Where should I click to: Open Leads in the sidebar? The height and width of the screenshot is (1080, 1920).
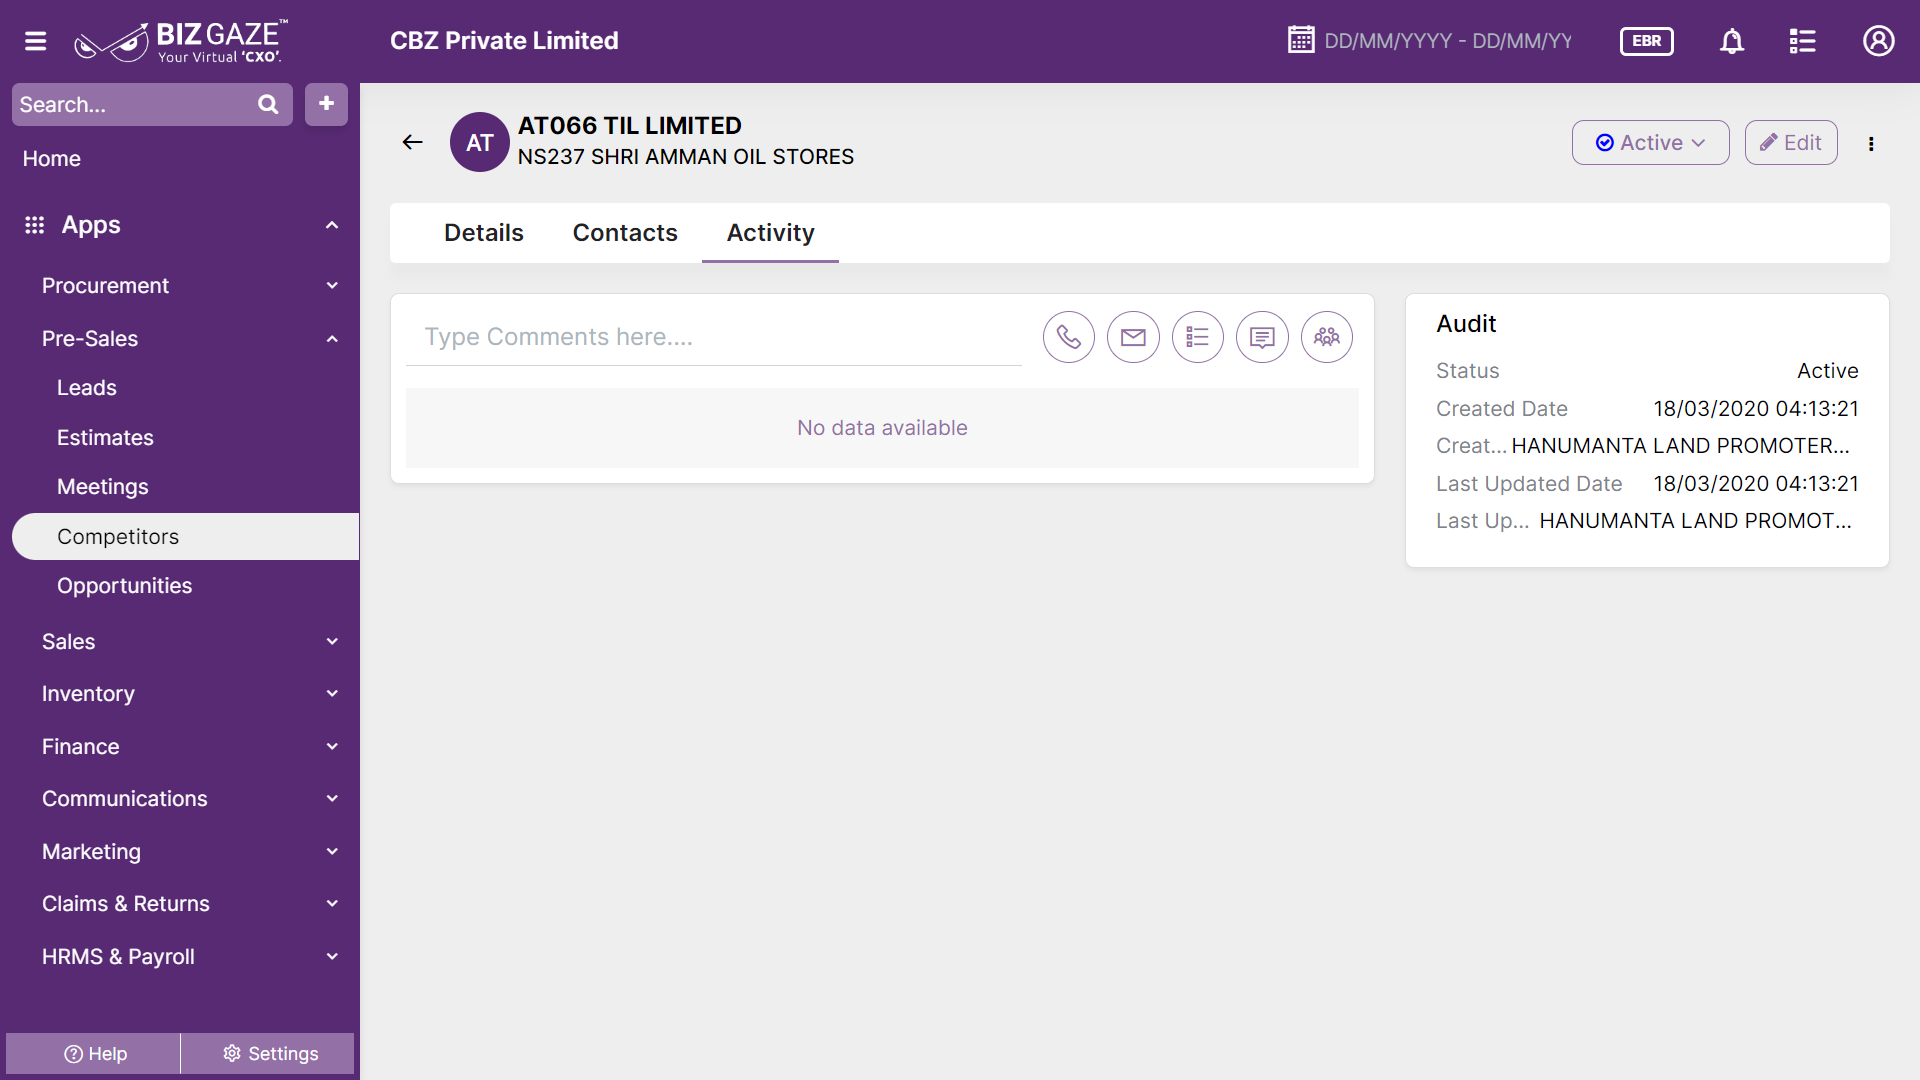click(87, 388)
